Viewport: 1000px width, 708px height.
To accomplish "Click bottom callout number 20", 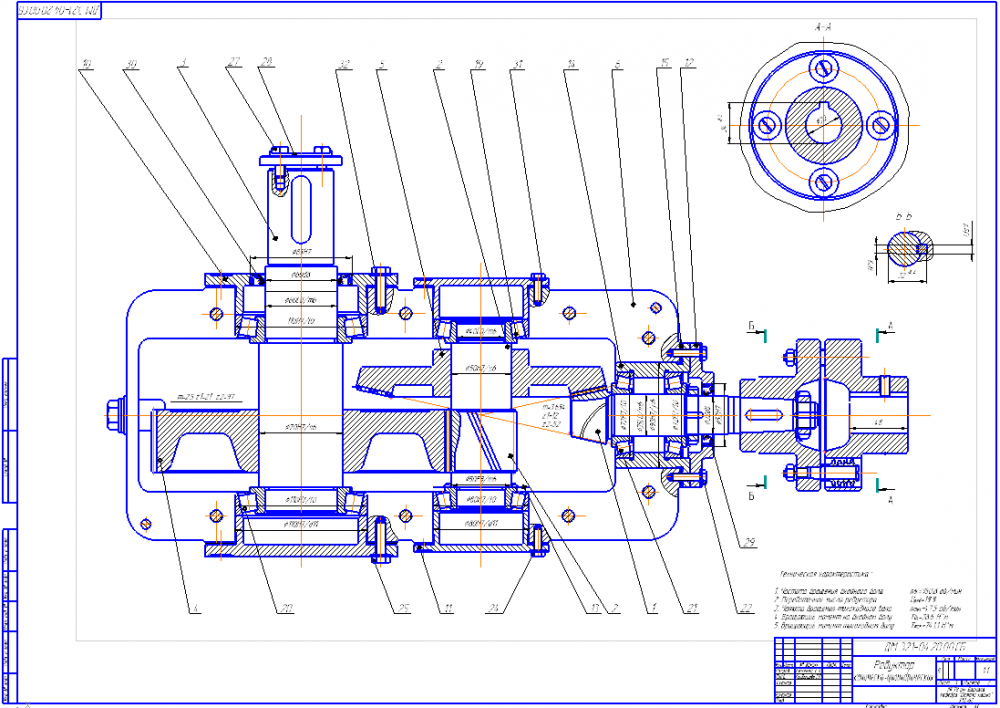I will coord(287,608).
